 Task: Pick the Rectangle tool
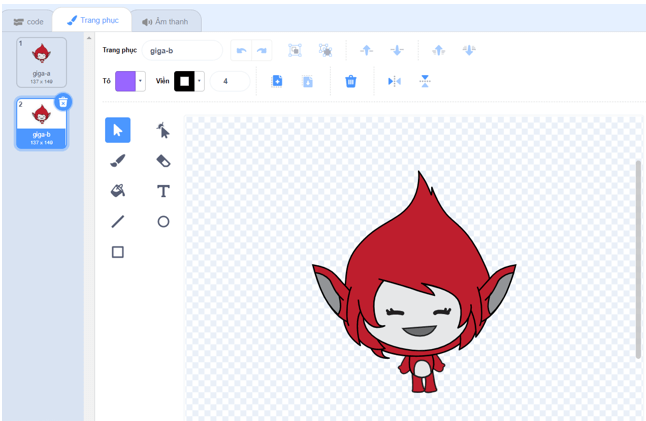pos(117,252)
